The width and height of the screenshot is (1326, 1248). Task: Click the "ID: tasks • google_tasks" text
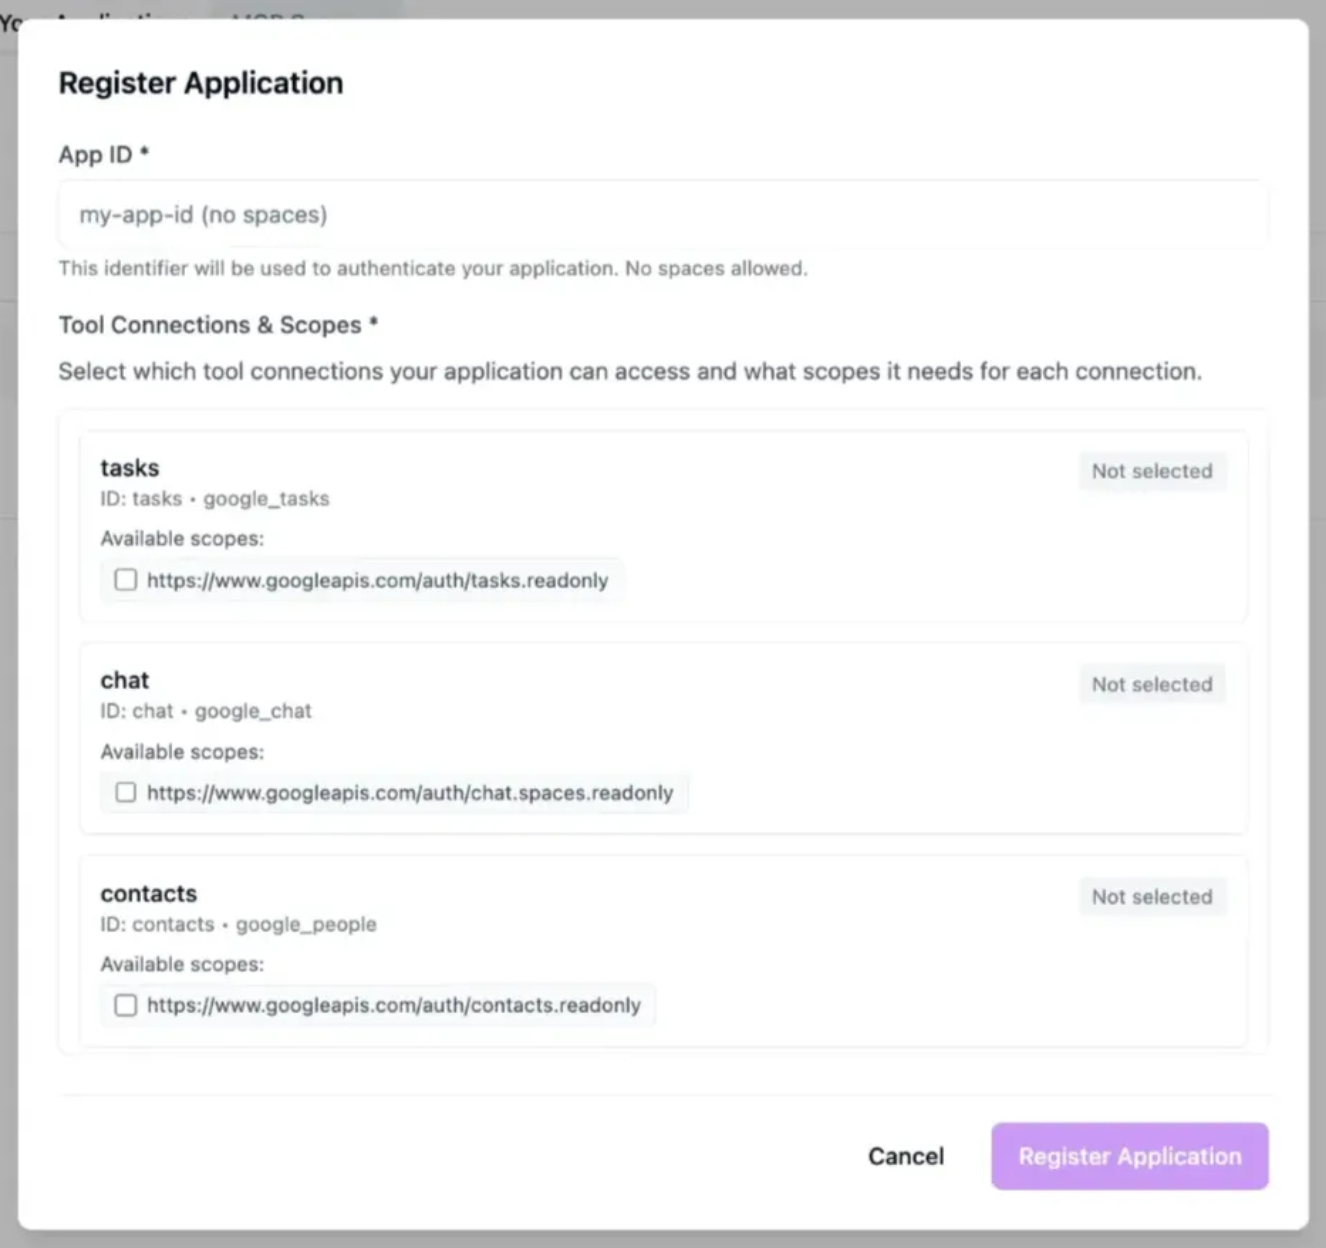(215, 499)
